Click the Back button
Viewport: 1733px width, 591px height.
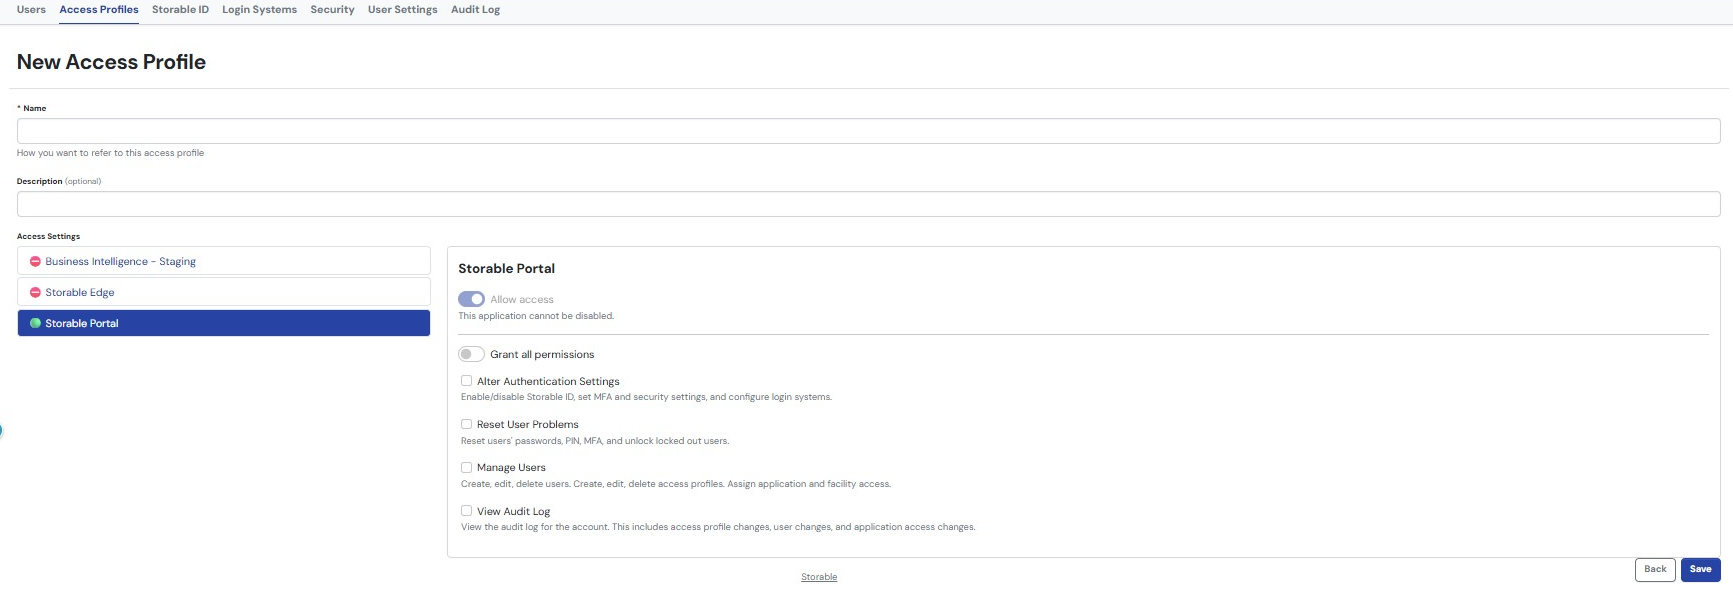pos(1655,570)
